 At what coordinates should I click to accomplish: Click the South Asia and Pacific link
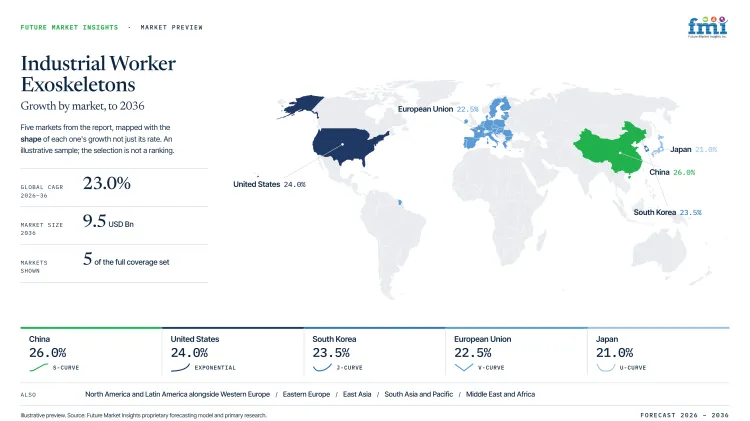point(419,394)
